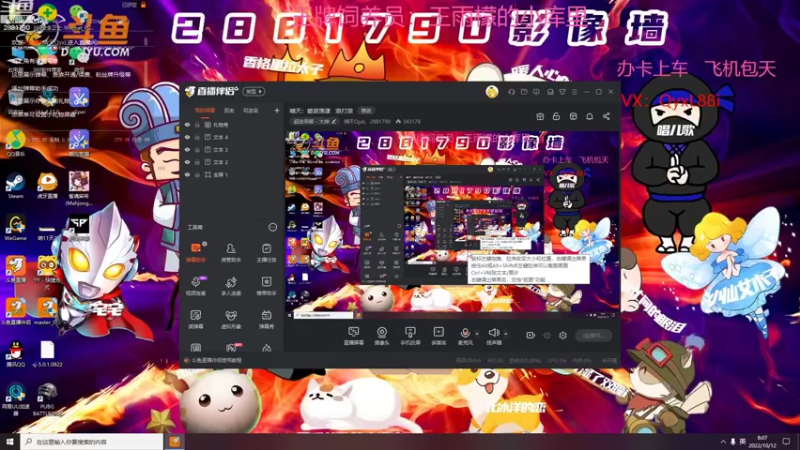Open the Steam desktop icon

click(15, 185)
